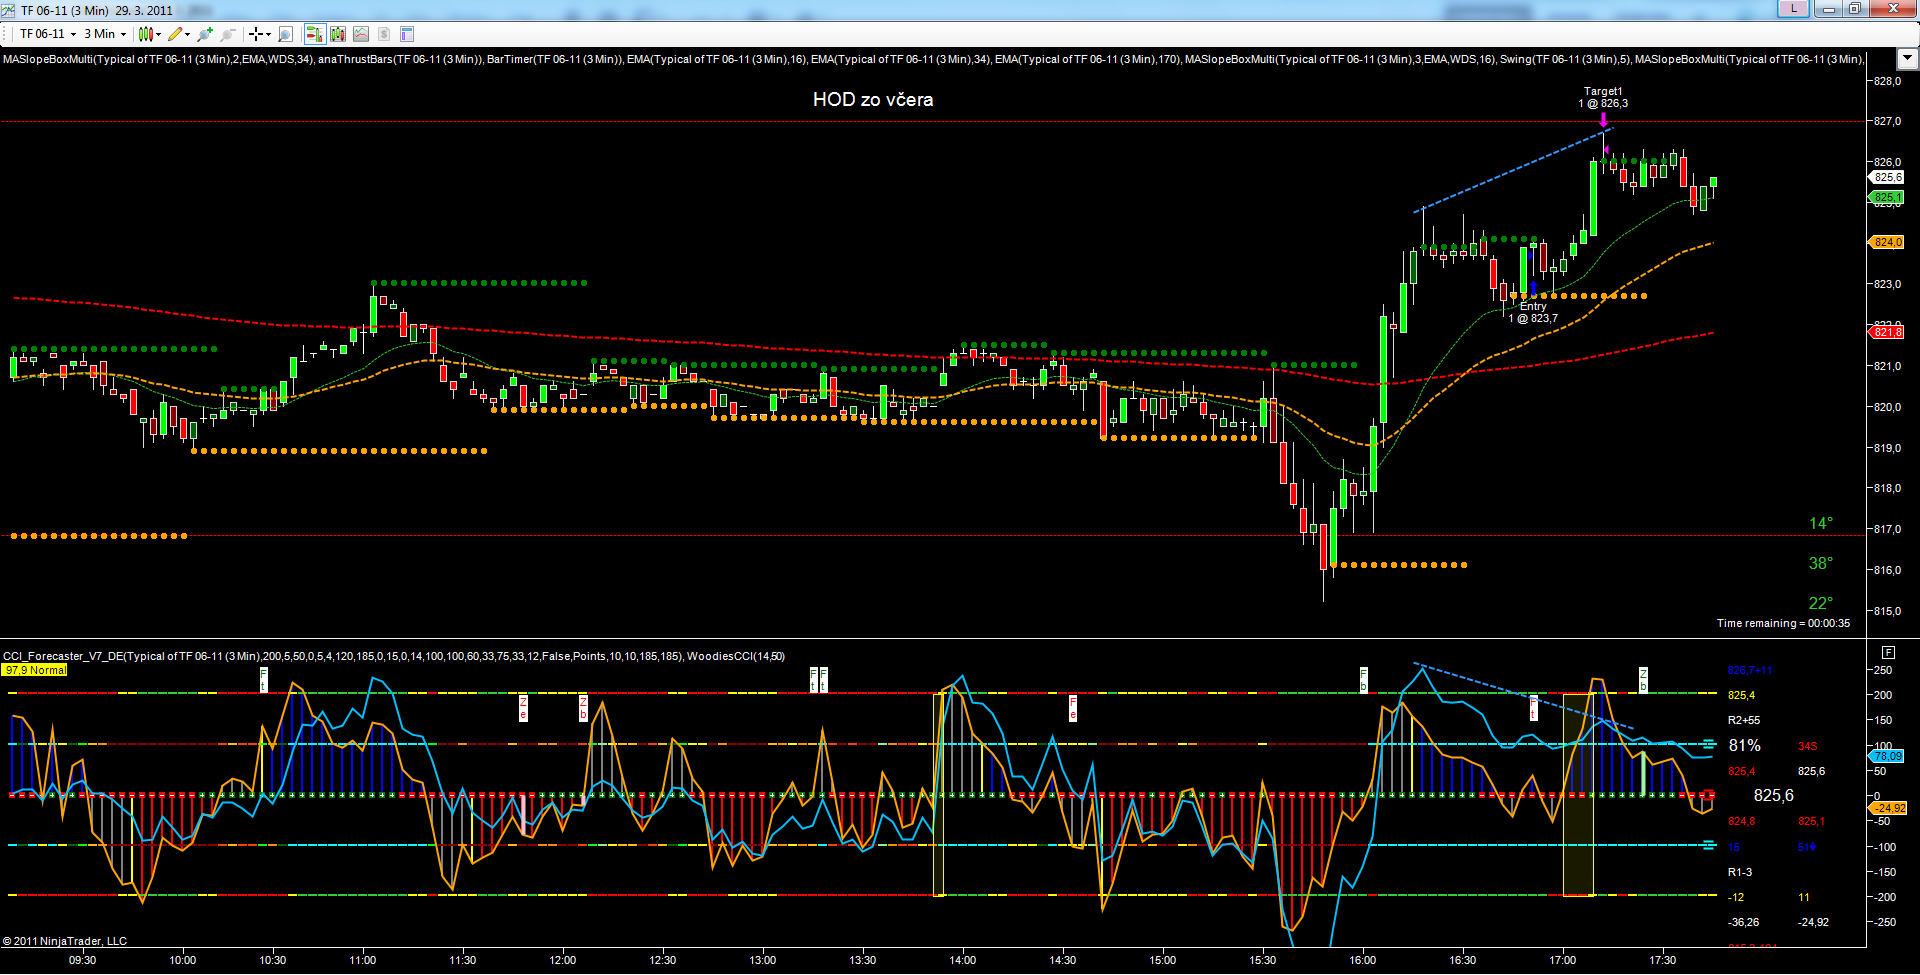Click the zoom out magnifier icon

(228, 34)
